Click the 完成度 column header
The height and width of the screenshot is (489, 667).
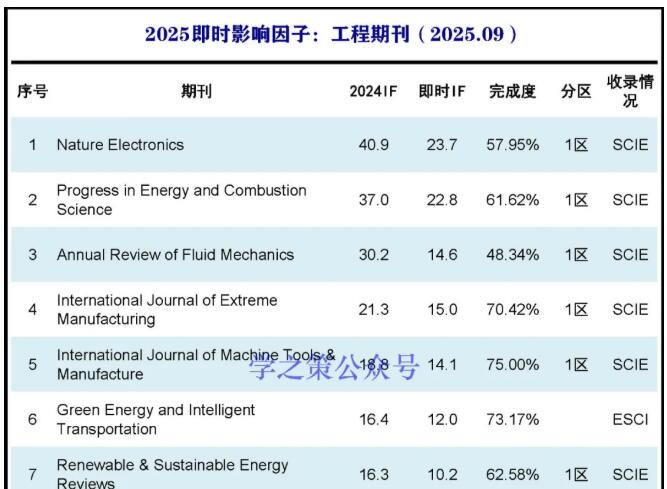tap(512, 92)
